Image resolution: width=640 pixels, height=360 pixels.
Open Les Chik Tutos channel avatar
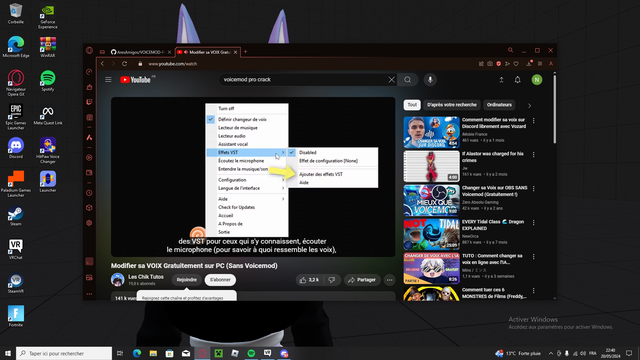(x=118, y=280)
